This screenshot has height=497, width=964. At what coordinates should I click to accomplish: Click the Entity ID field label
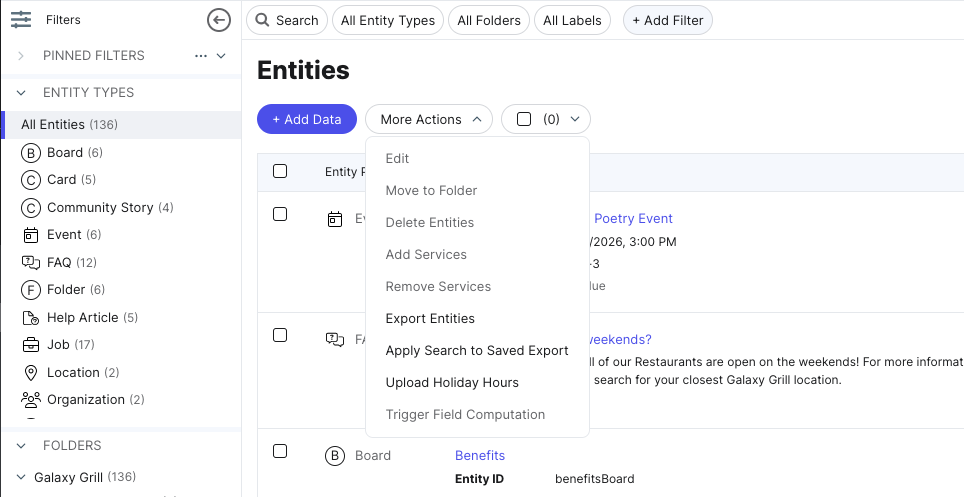[x=480, y=479]
